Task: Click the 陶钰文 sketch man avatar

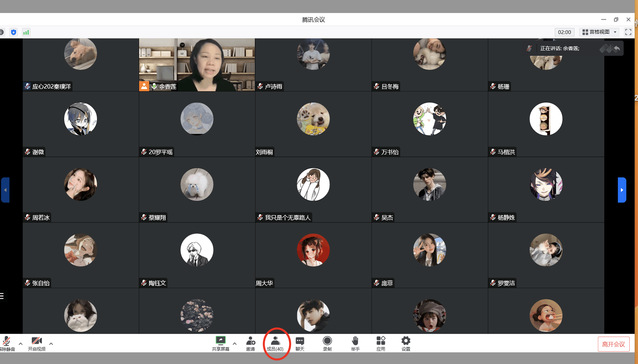Action: click(197, 250)
